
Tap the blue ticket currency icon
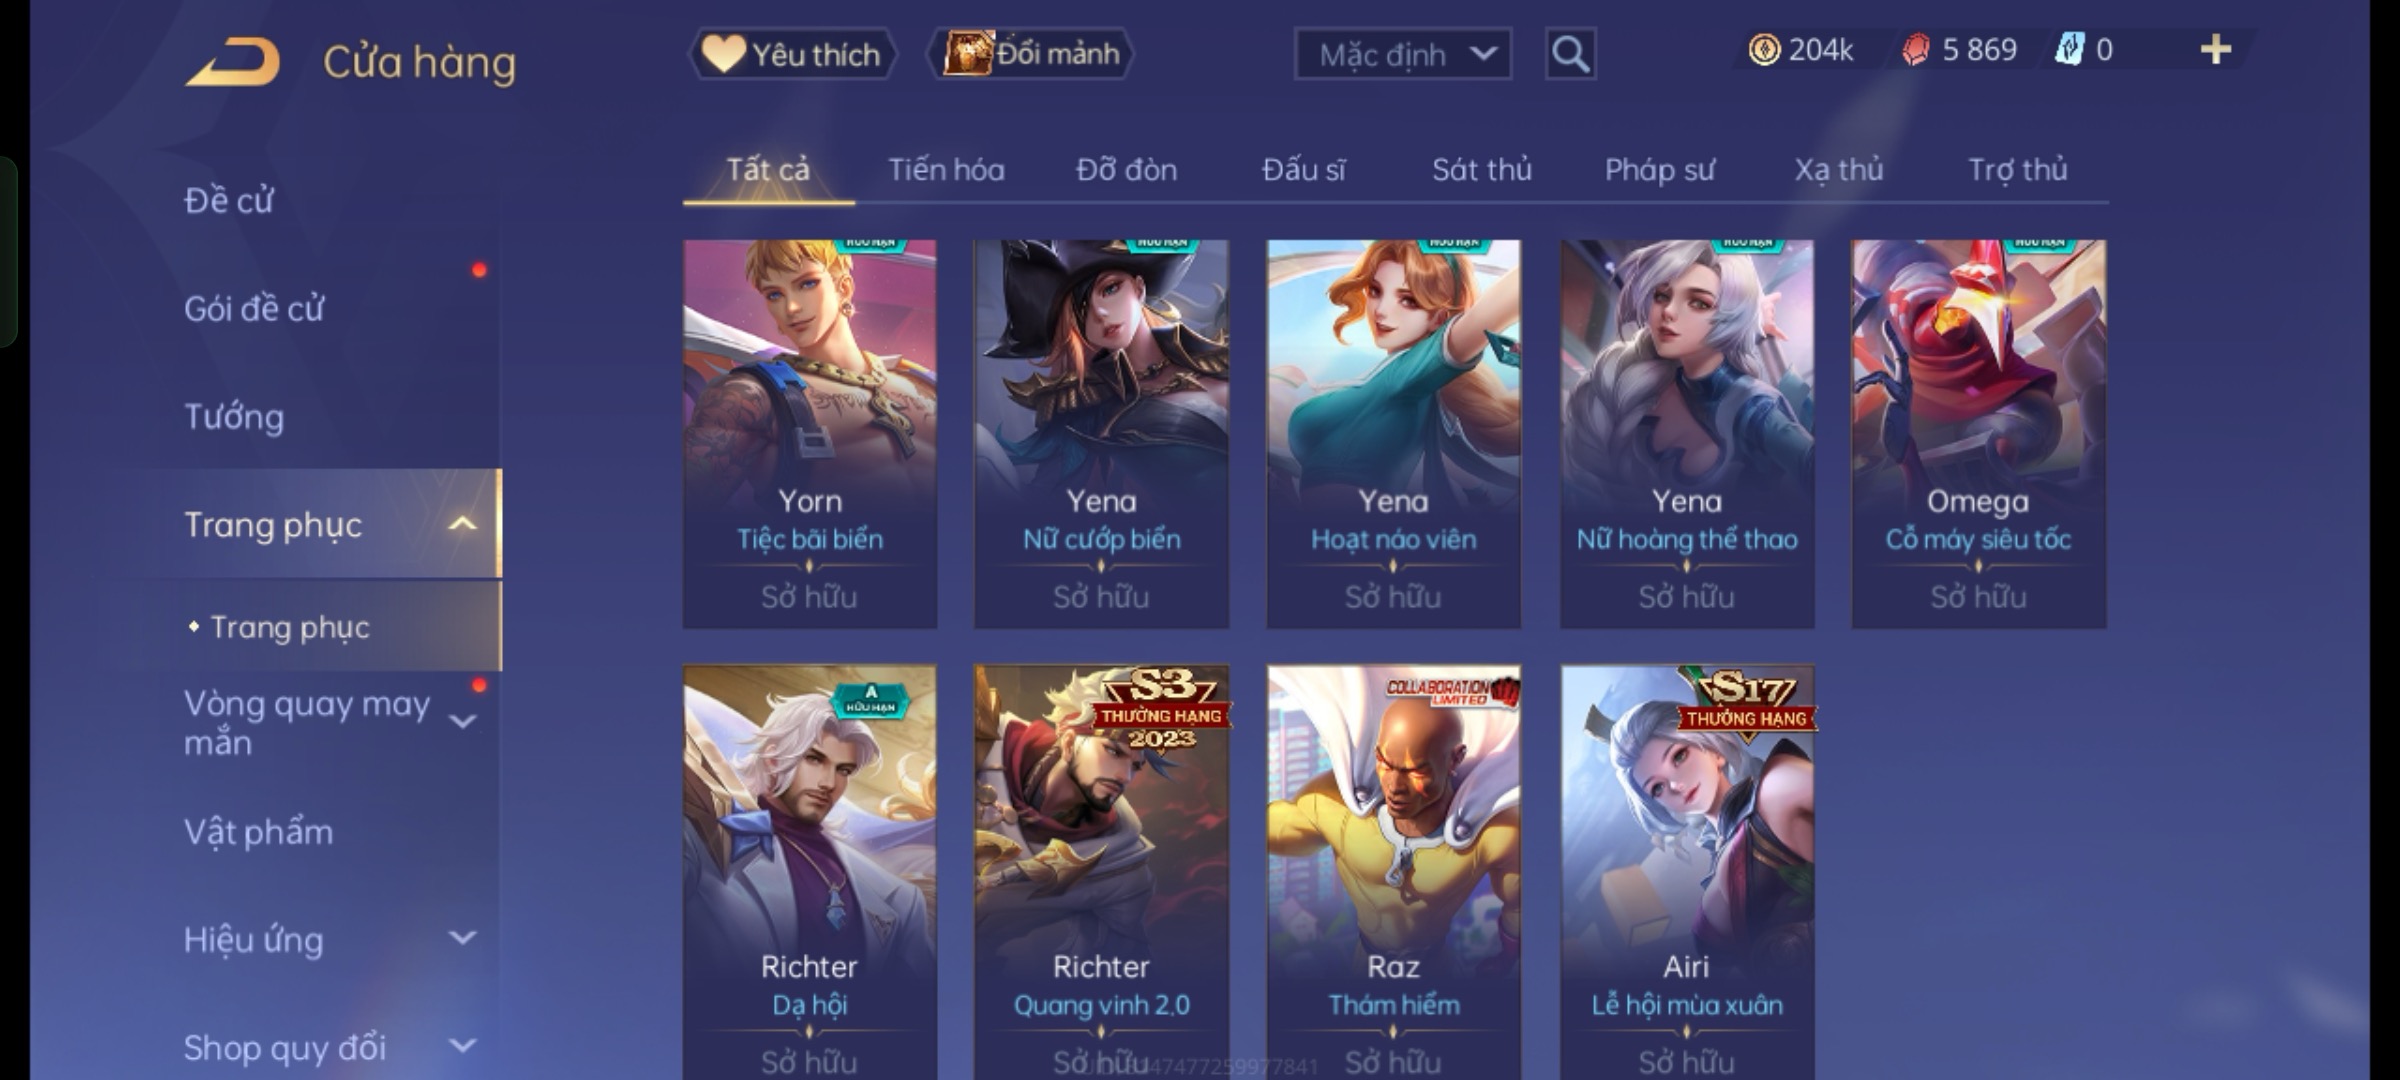click(x=2068, y=49)
